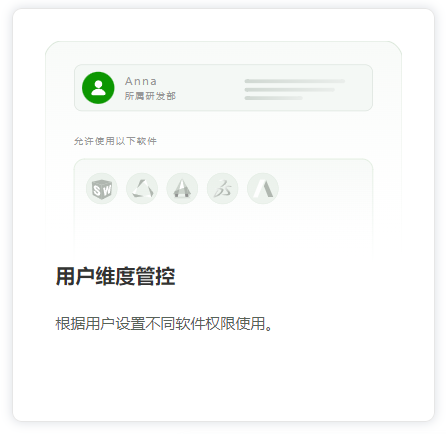Click empty area below the software icons
This screenshot has height=434, width=446.
coord(223,230)
